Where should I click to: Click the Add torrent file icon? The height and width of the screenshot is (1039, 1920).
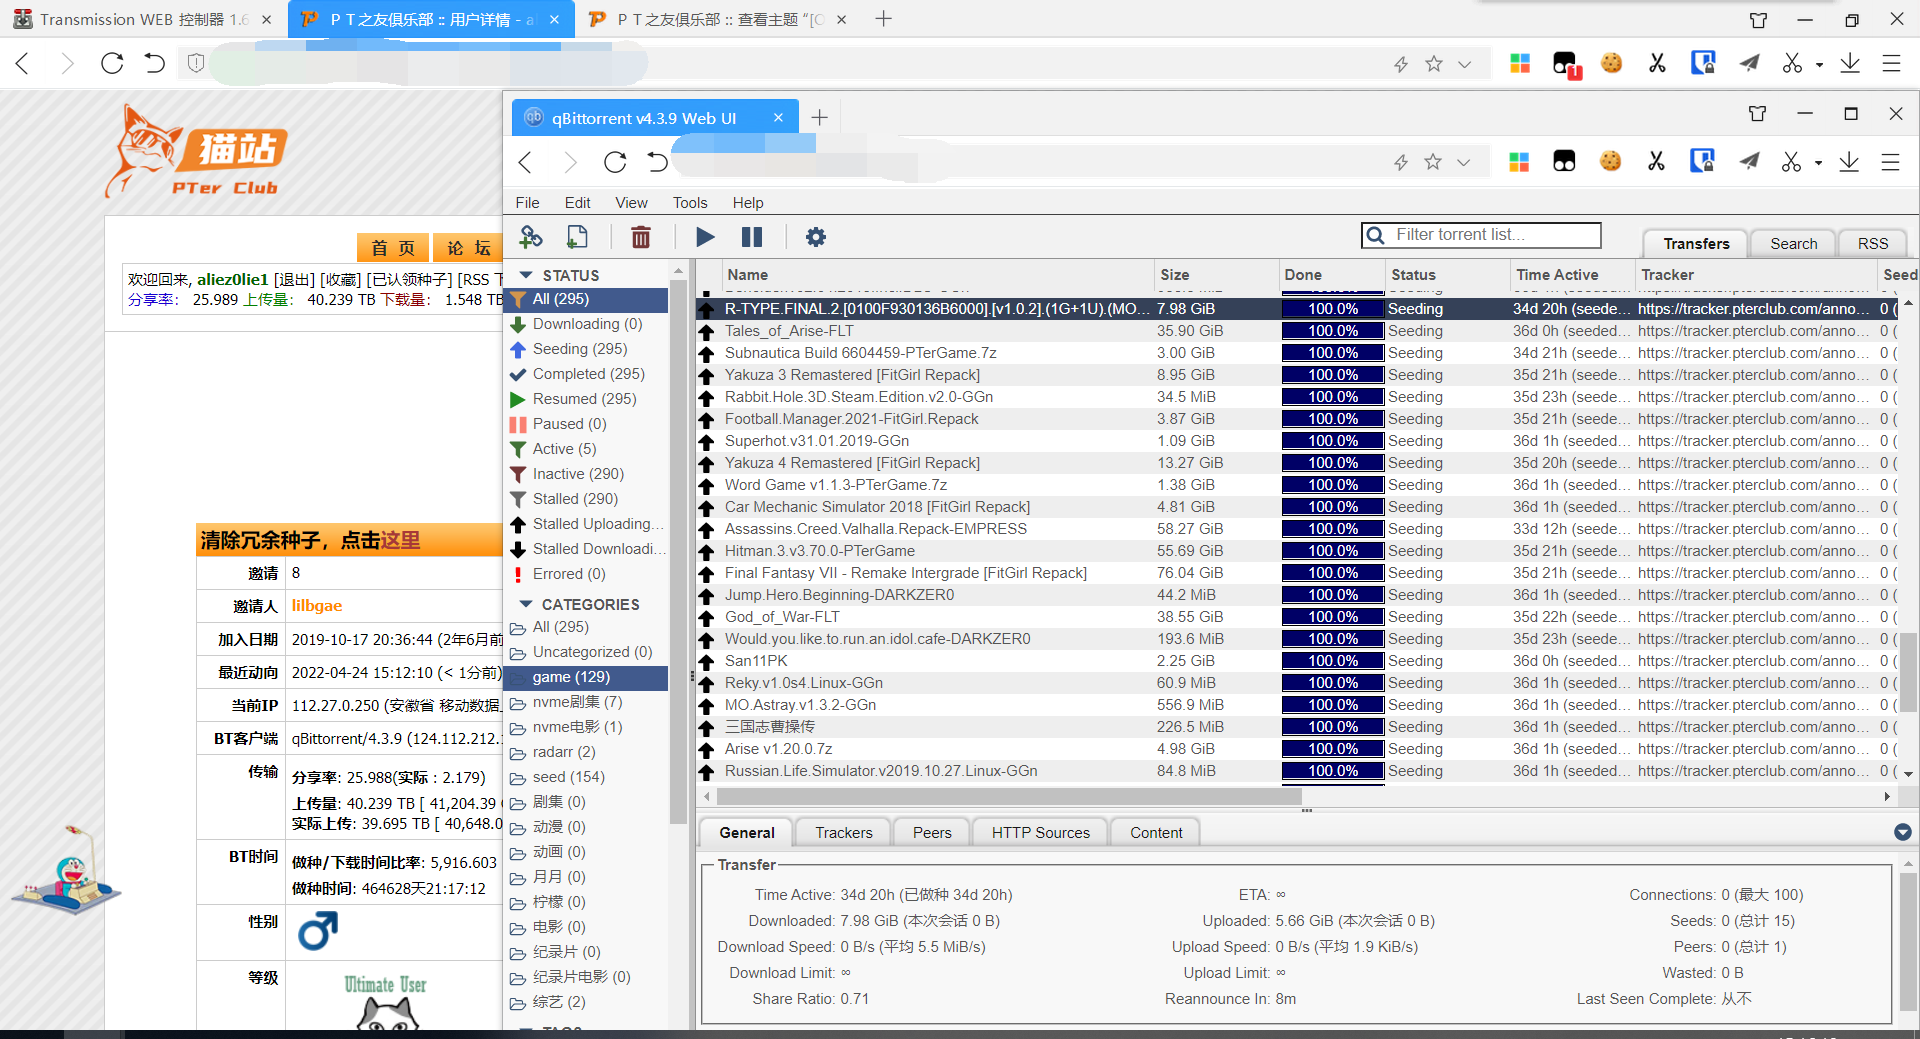577,237
